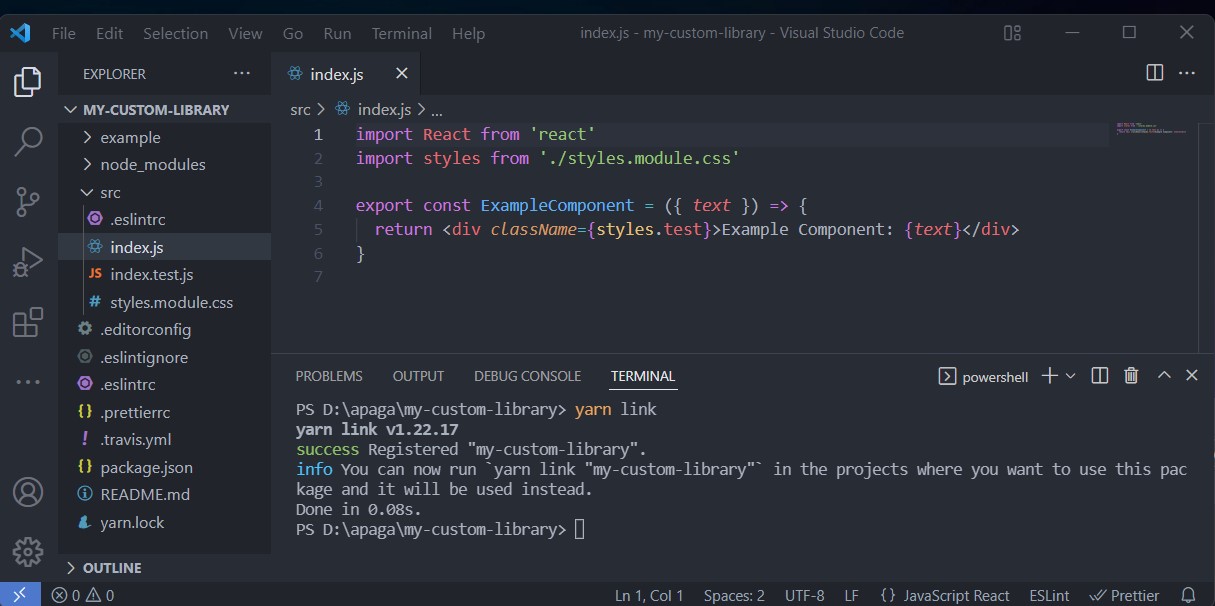Collapse the MY-CUSTOM-LIBRARY root folder
This screenshot has height=606, width=1215.
click(164, 110)
